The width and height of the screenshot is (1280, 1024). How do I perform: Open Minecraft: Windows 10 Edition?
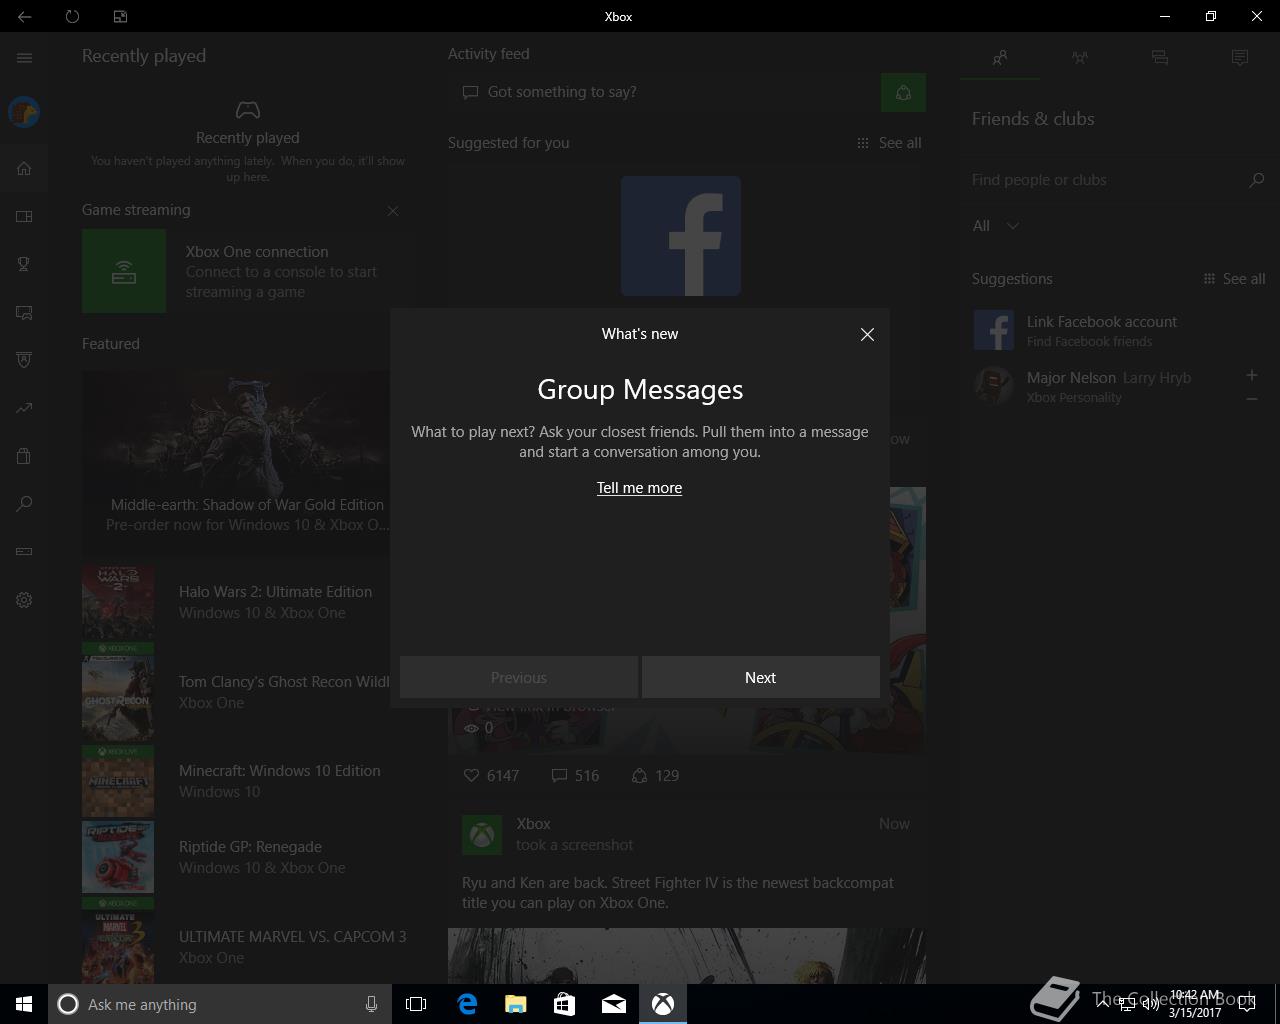[246, 781]
